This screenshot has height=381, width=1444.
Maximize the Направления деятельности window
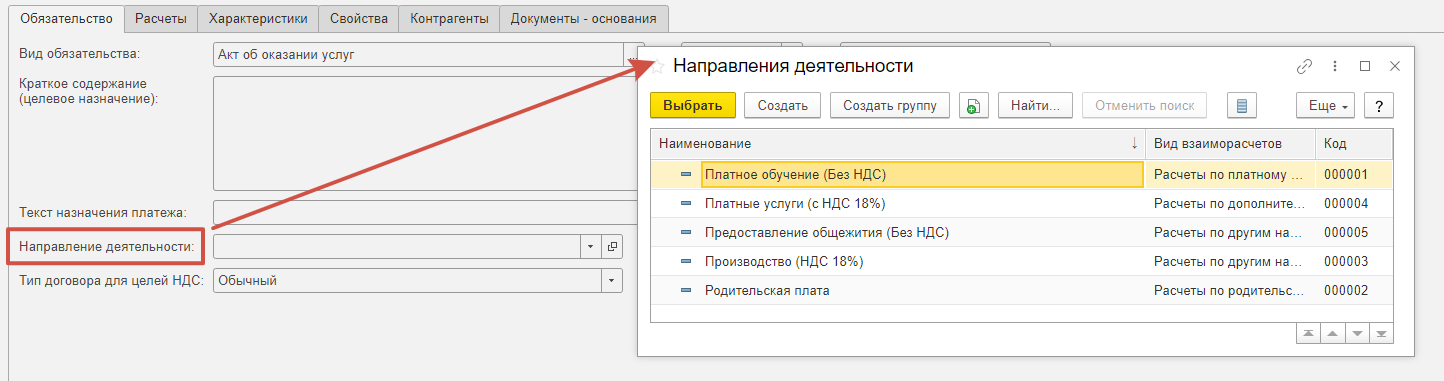1365,66
